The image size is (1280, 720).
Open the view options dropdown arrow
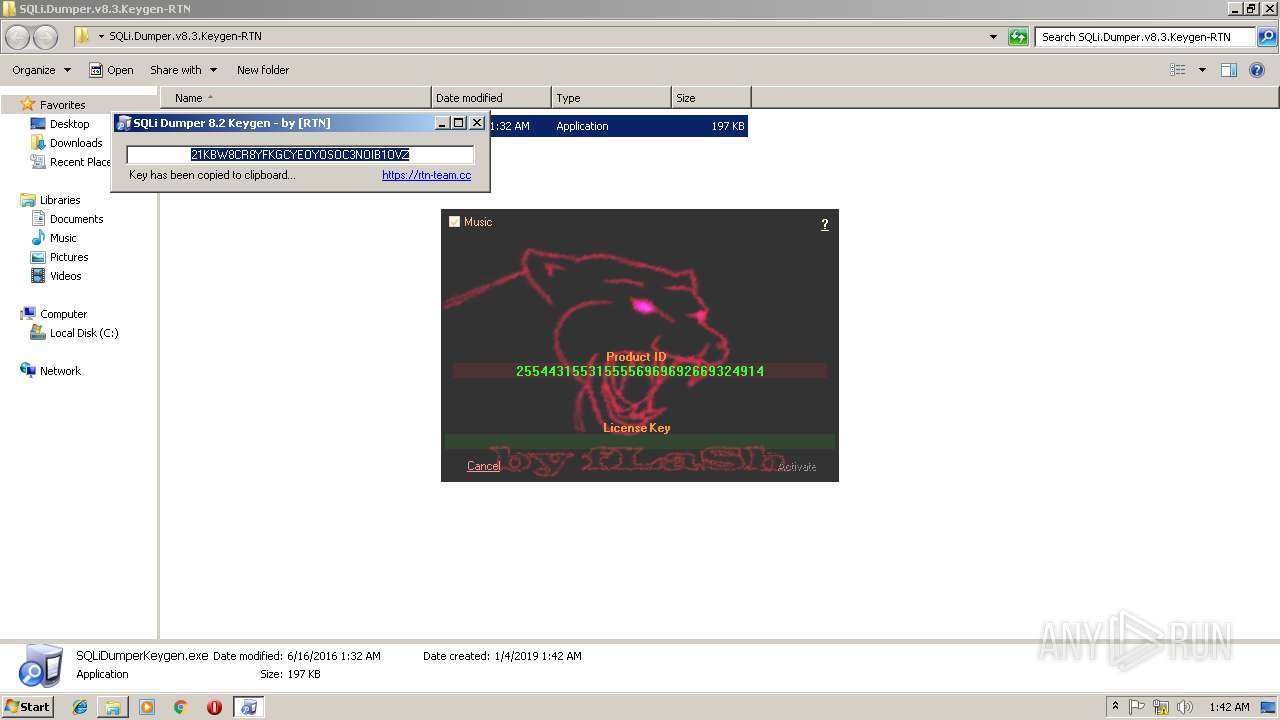1202,70
